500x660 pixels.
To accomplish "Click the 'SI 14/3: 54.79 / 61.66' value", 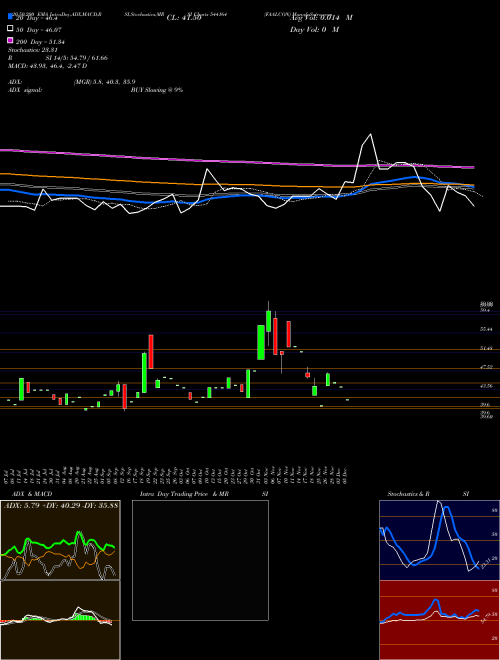I will [77, 58].
